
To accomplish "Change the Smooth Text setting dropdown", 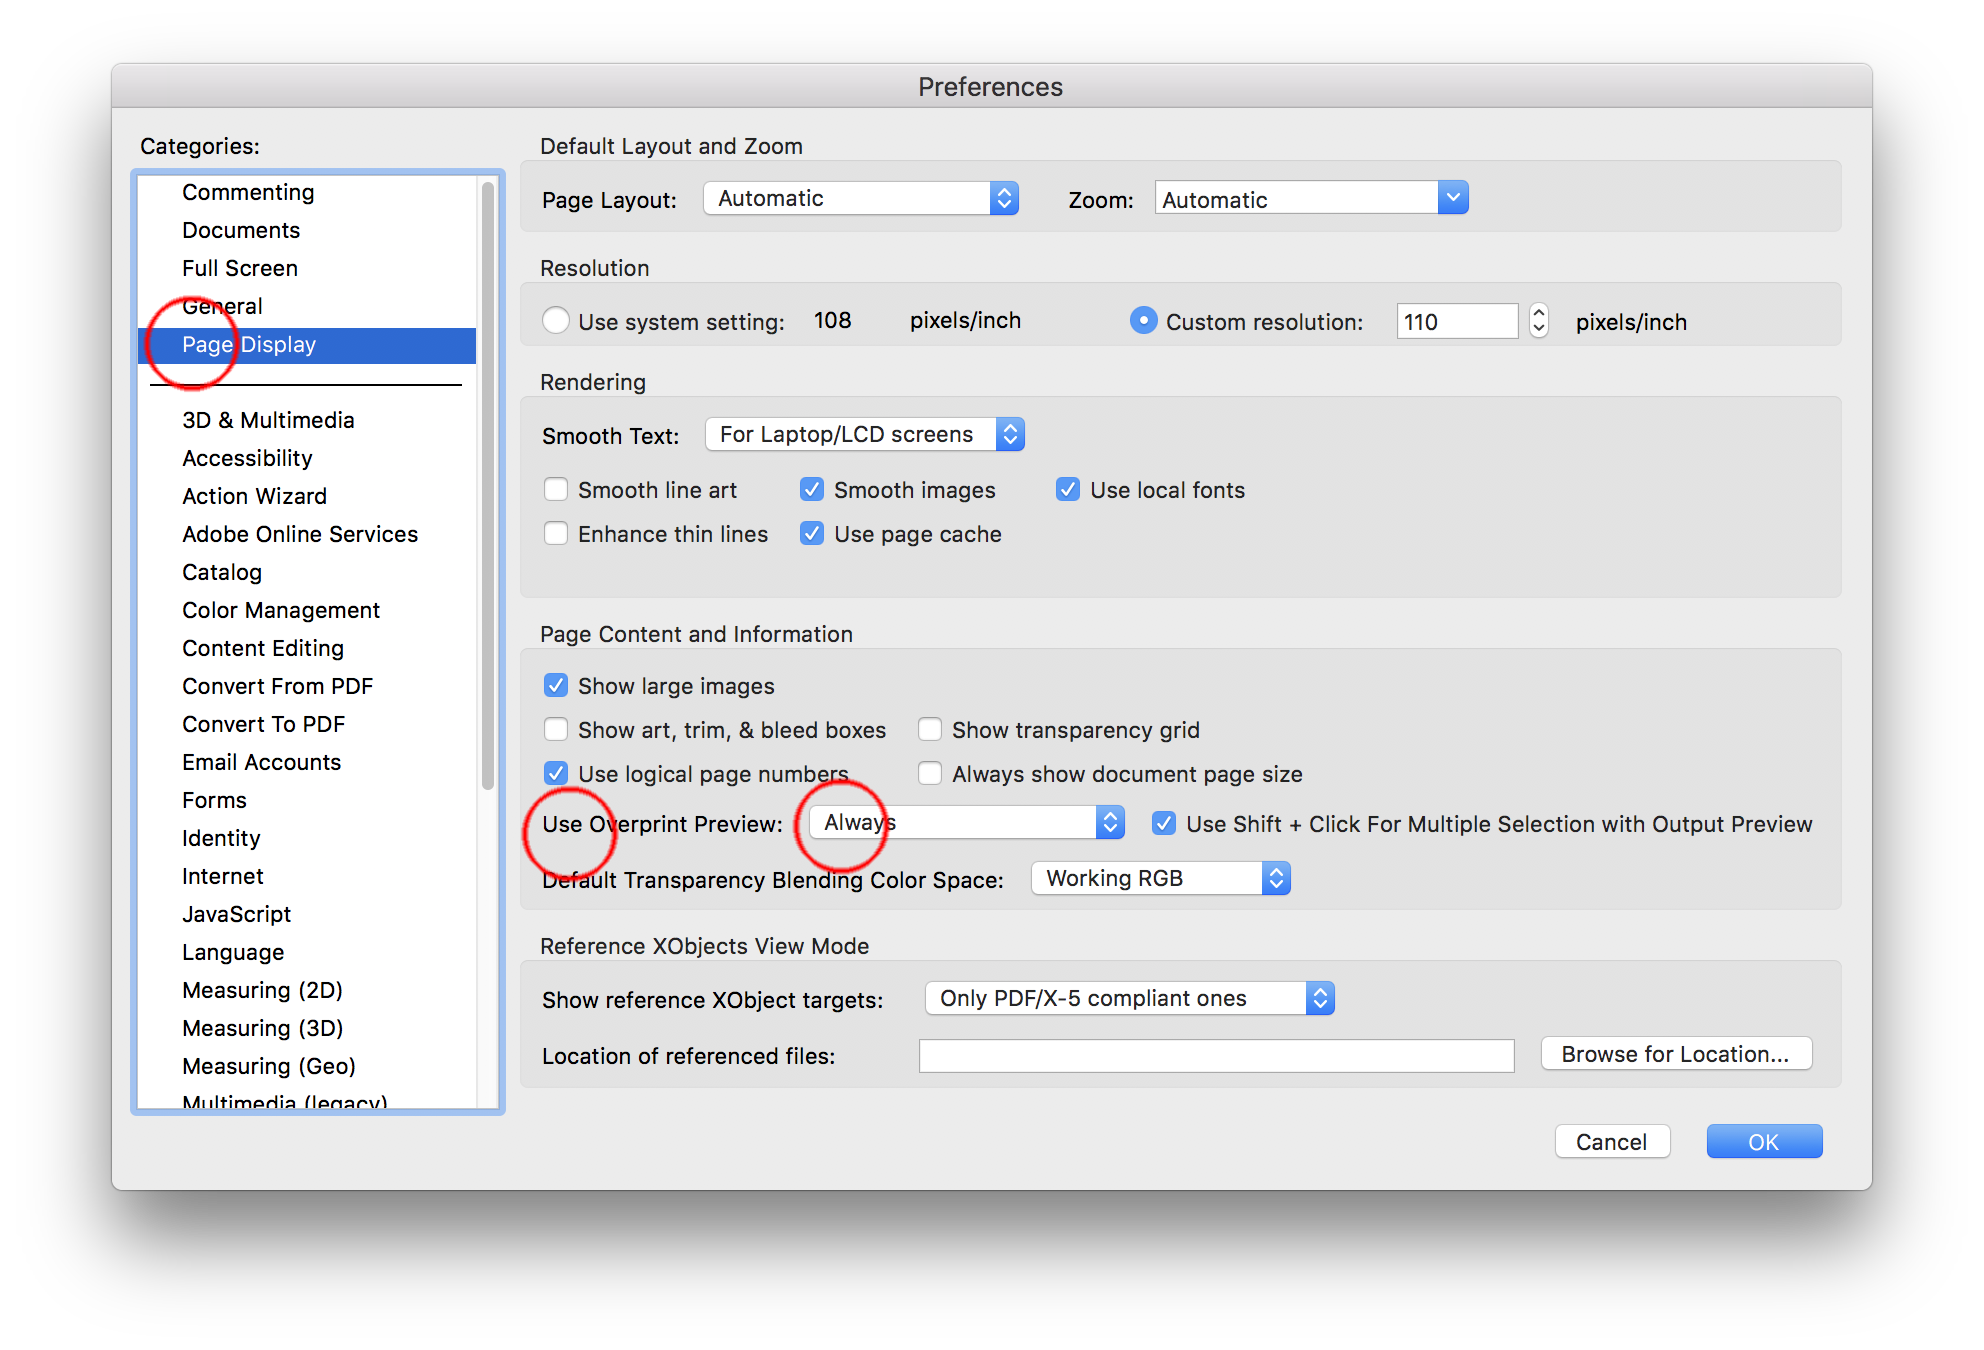I will (x=864, y=434).
